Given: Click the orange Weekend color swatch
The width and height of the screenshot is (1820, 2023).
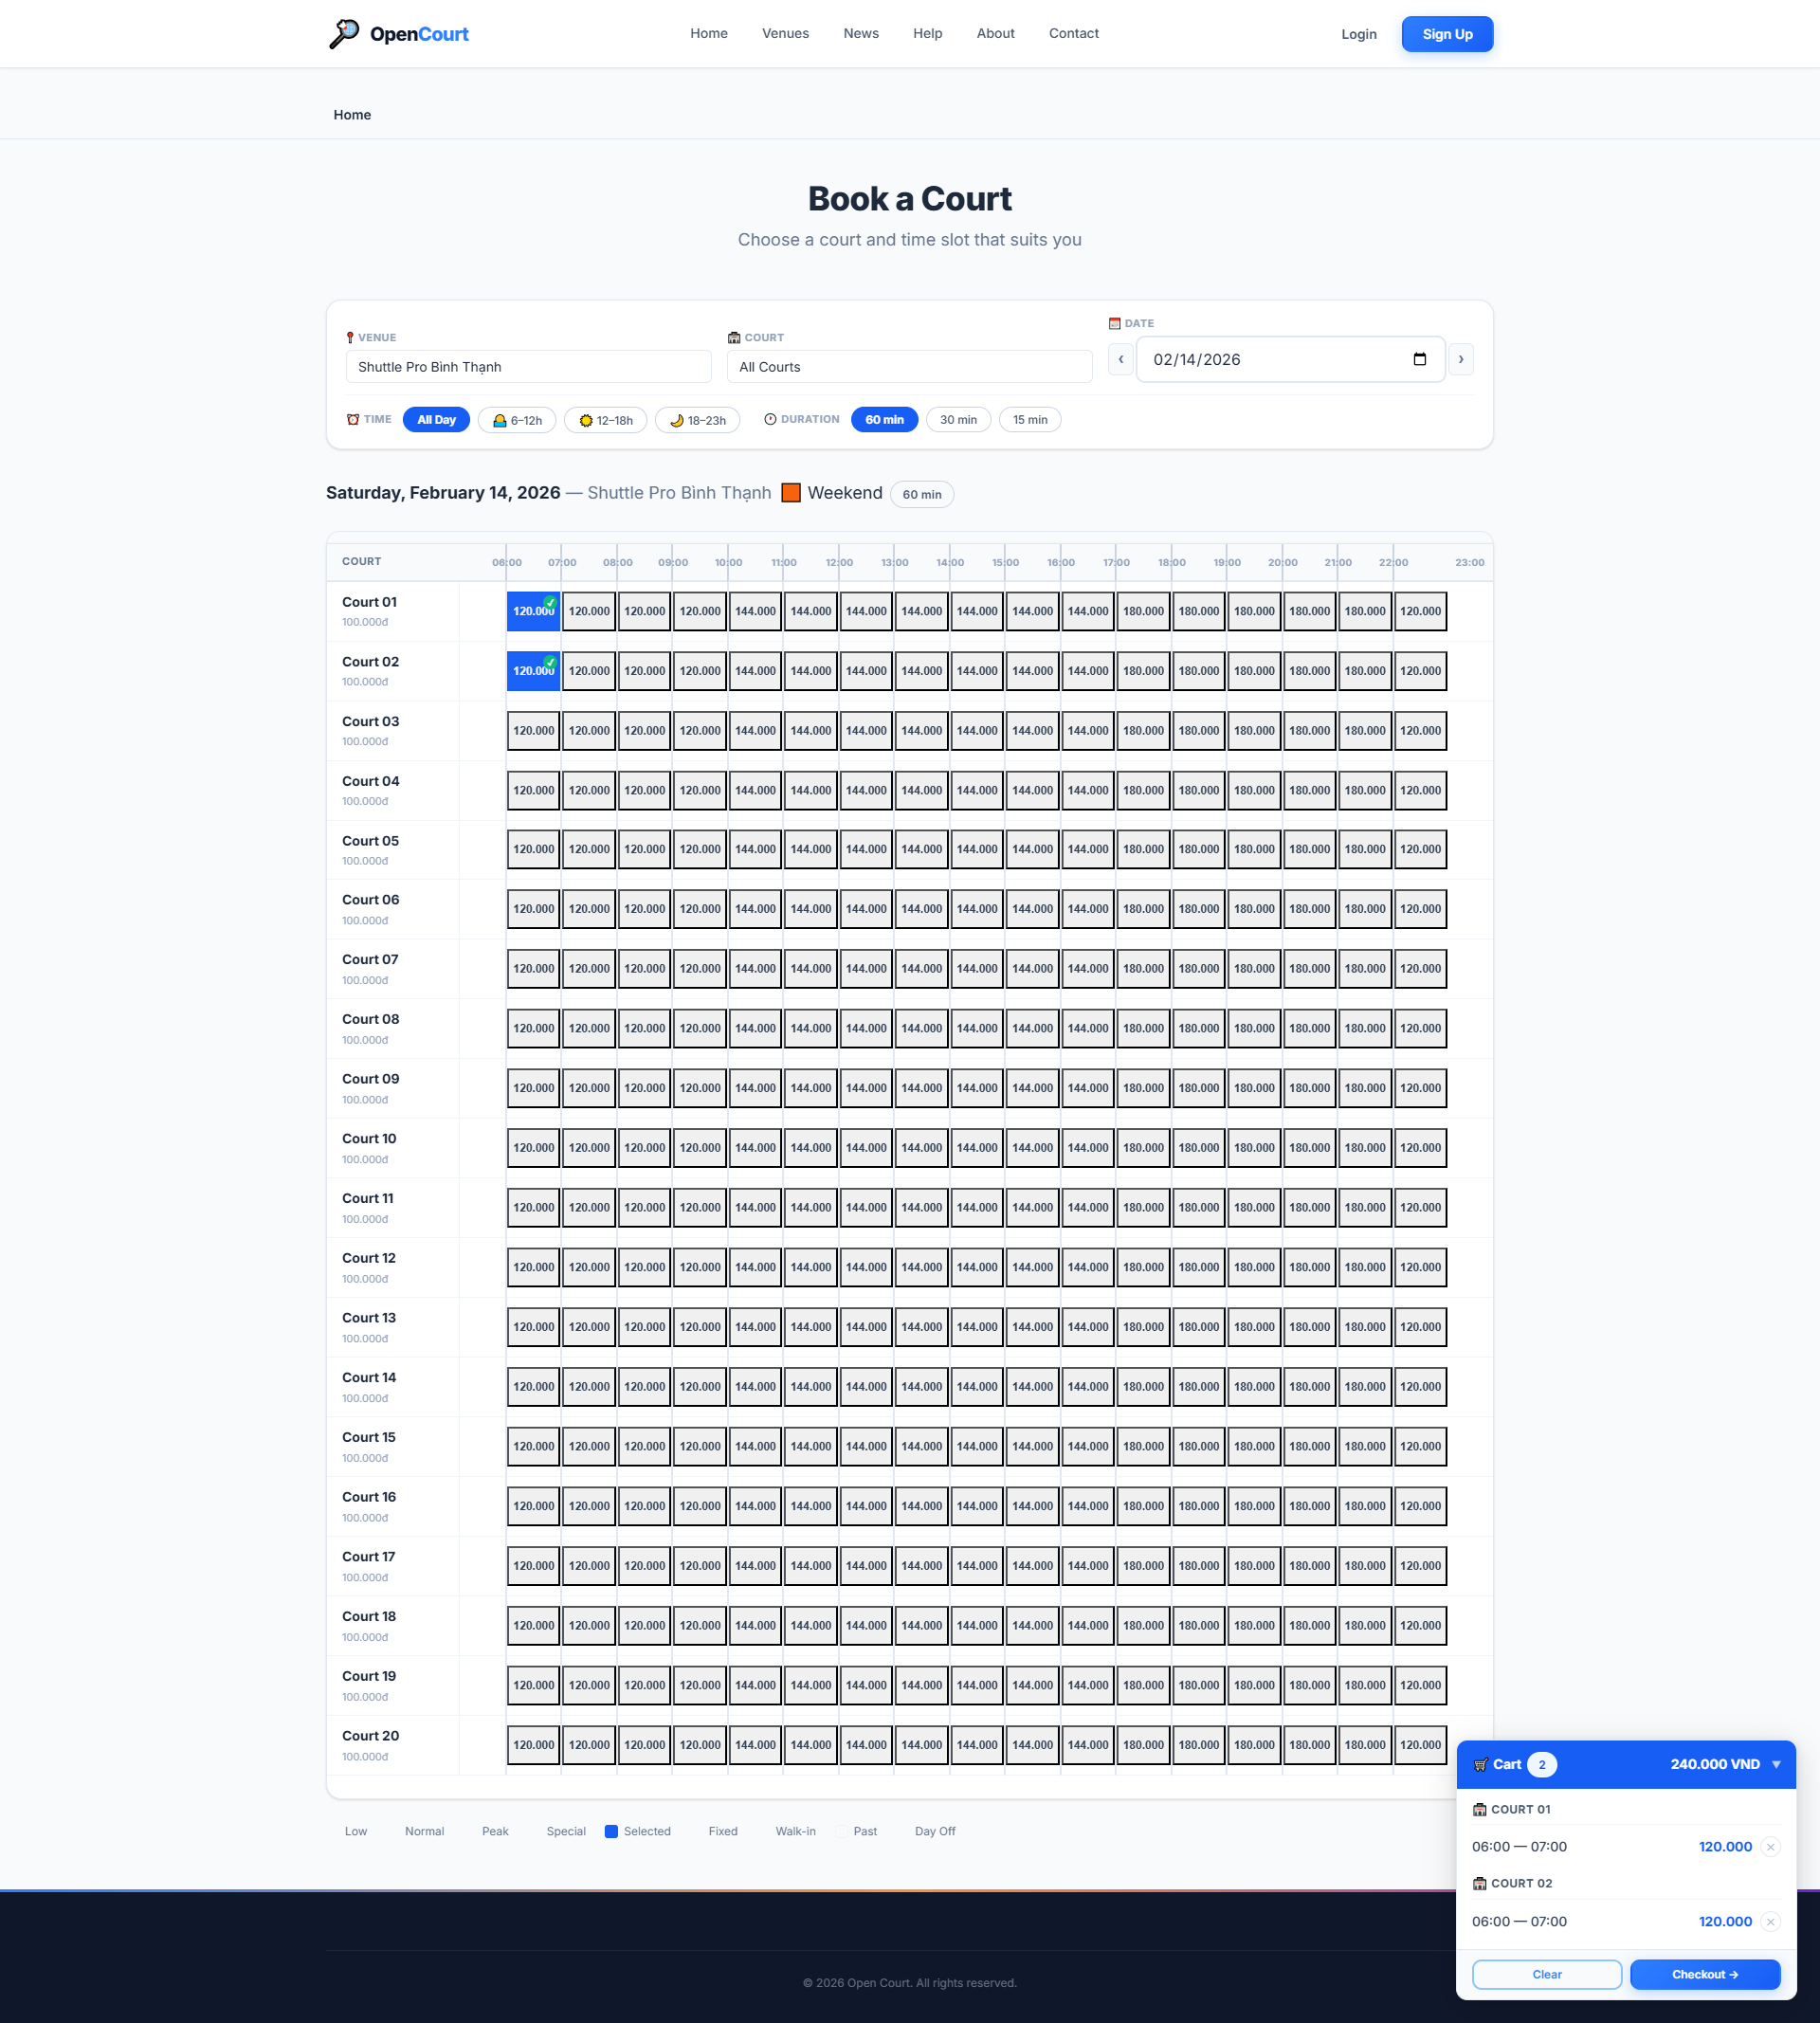Looking at the screenshot, I should click(x=790, y=493).
